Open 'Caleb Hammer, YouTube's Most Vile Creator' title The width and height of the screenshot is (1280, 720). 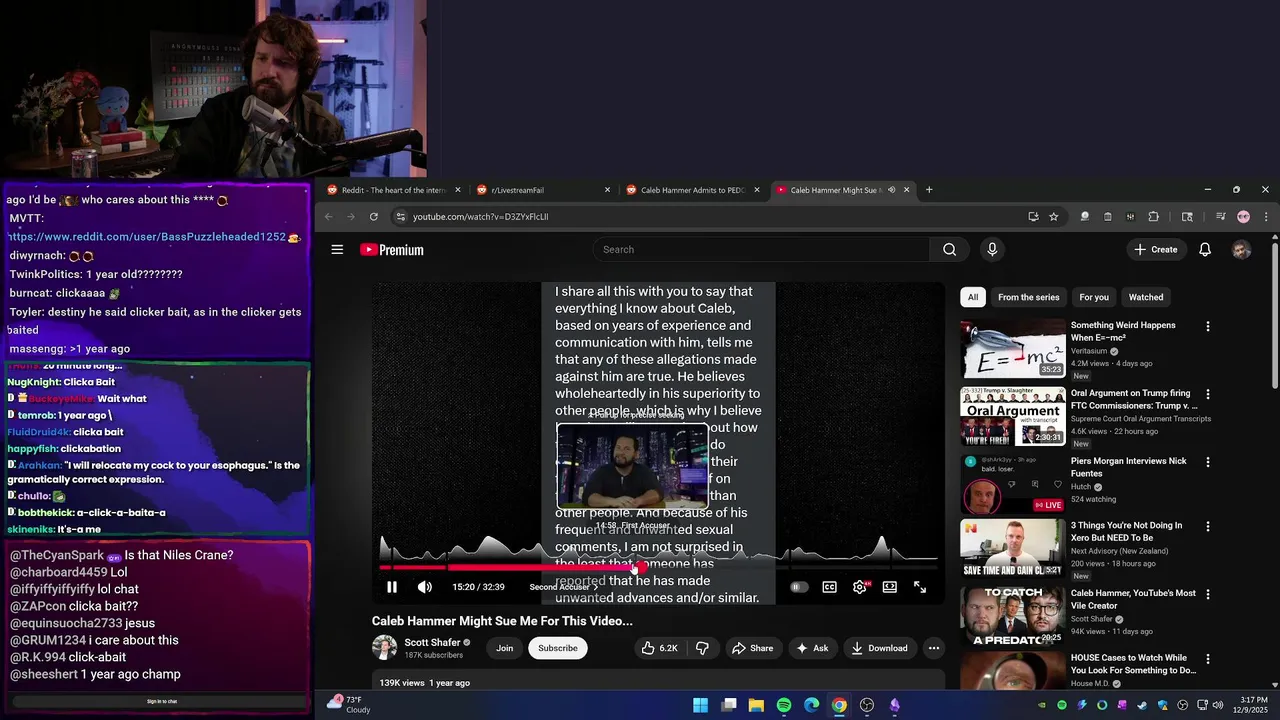[x=1133, y=599]
